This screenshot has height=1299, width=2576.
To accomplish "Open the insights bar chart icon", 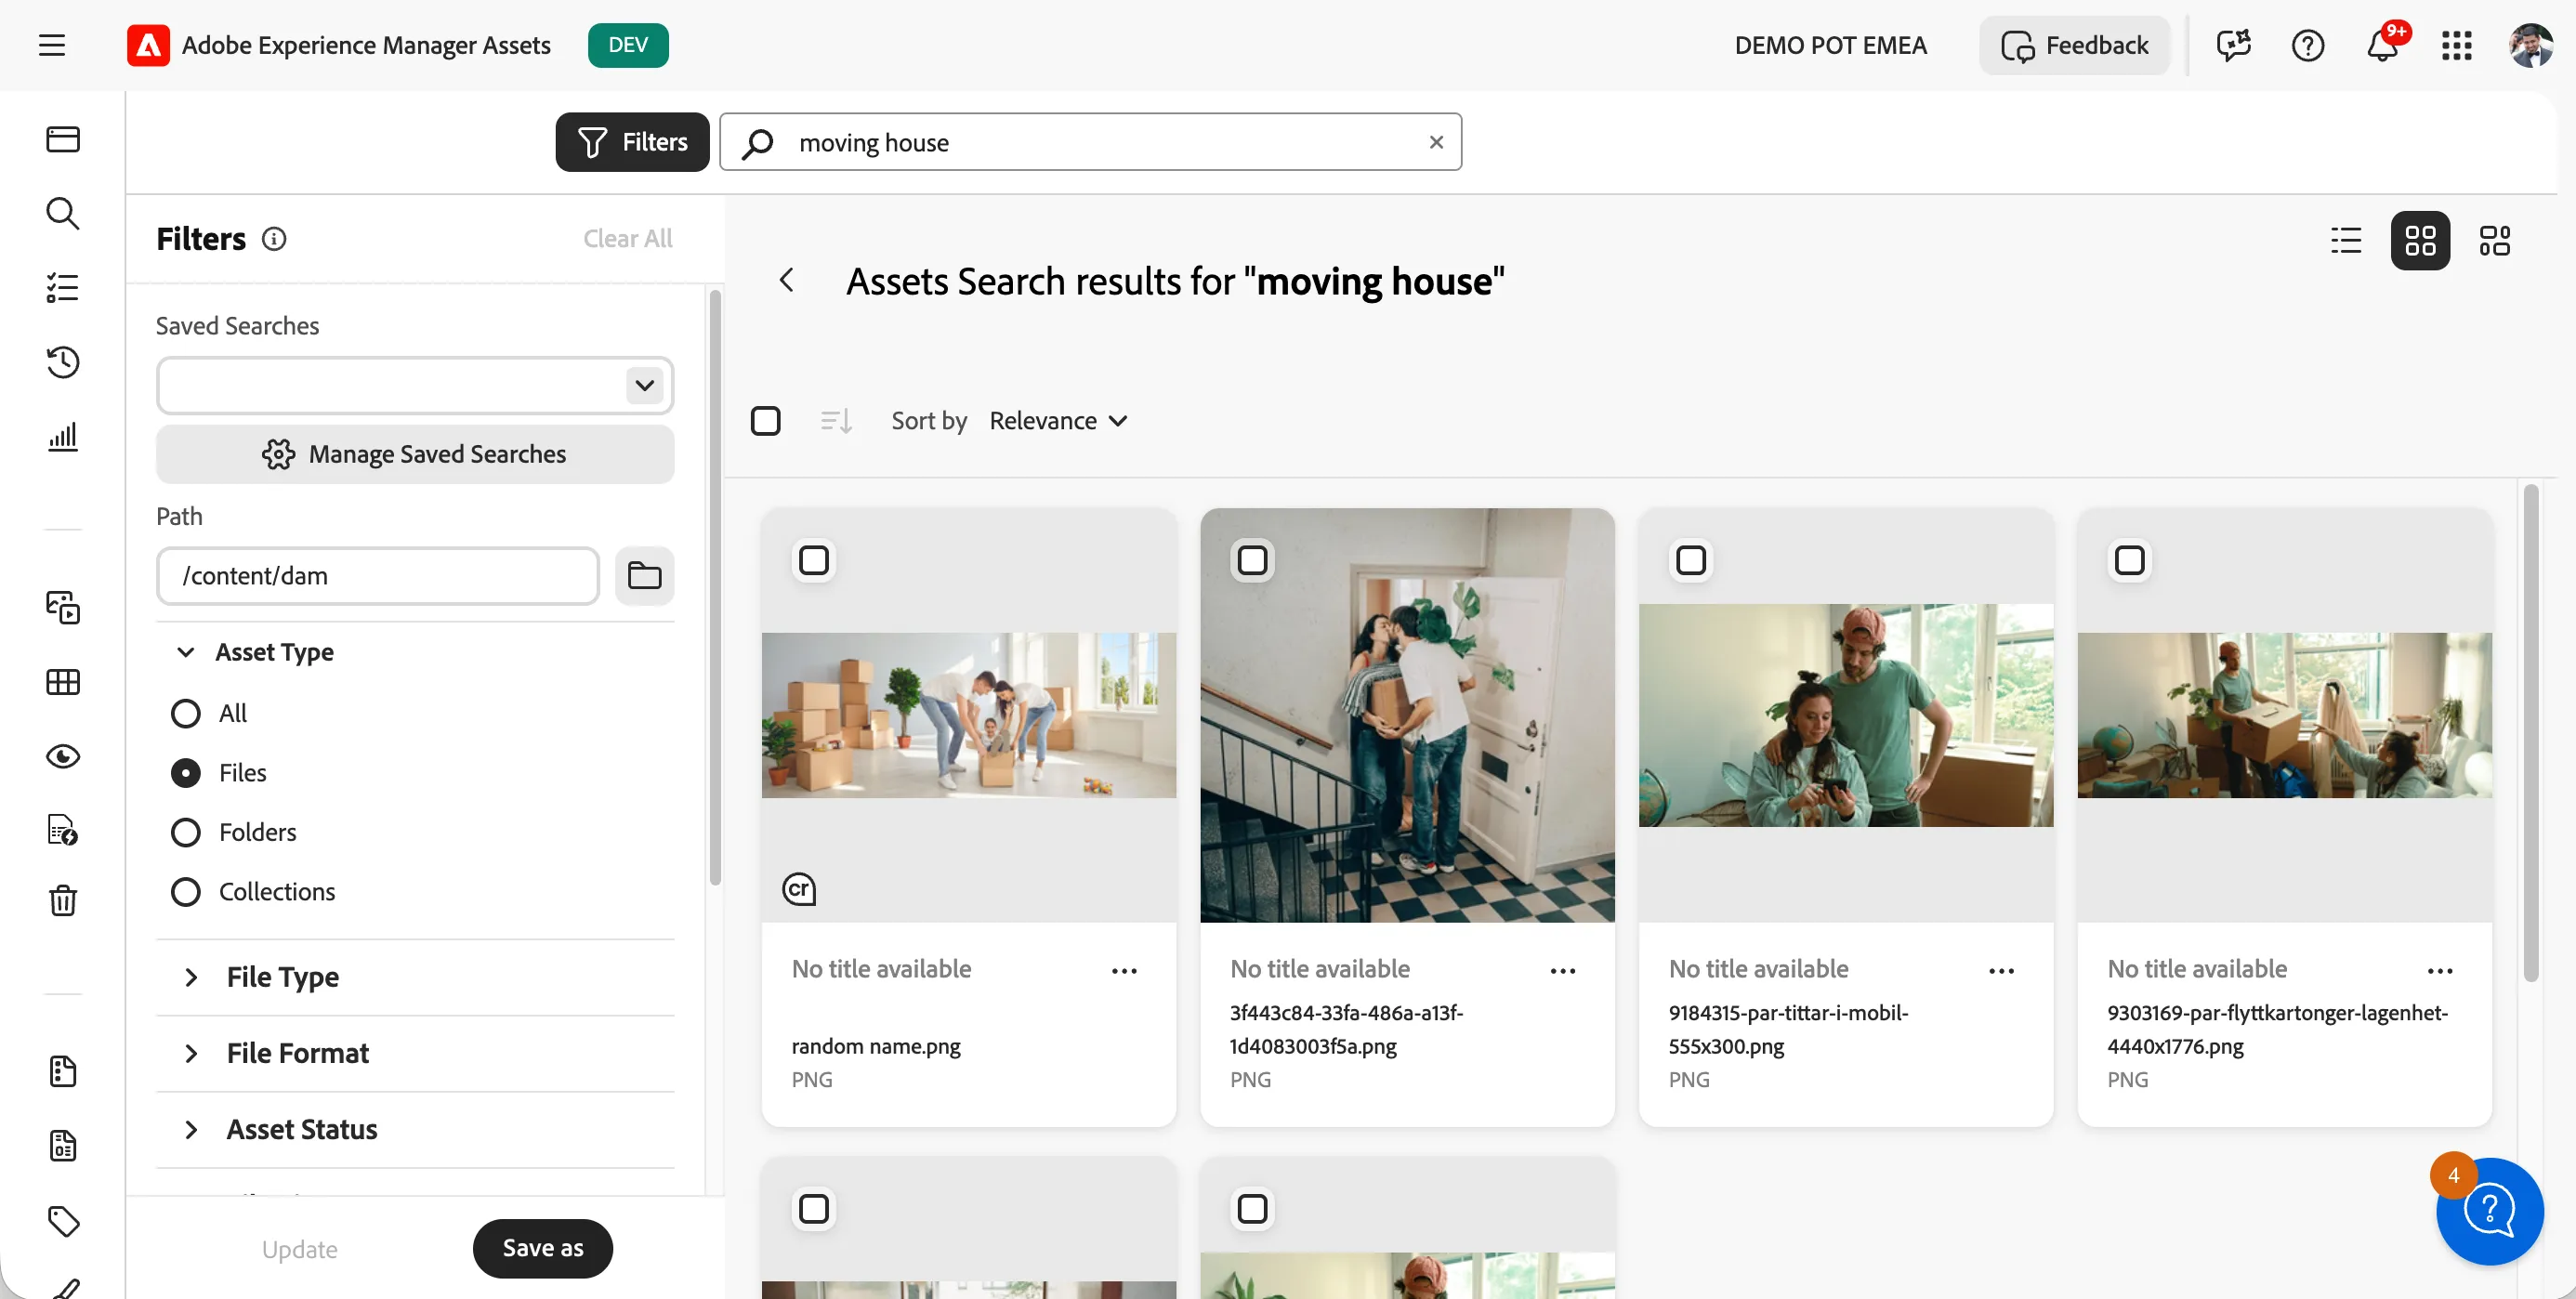I will [63, 437].
